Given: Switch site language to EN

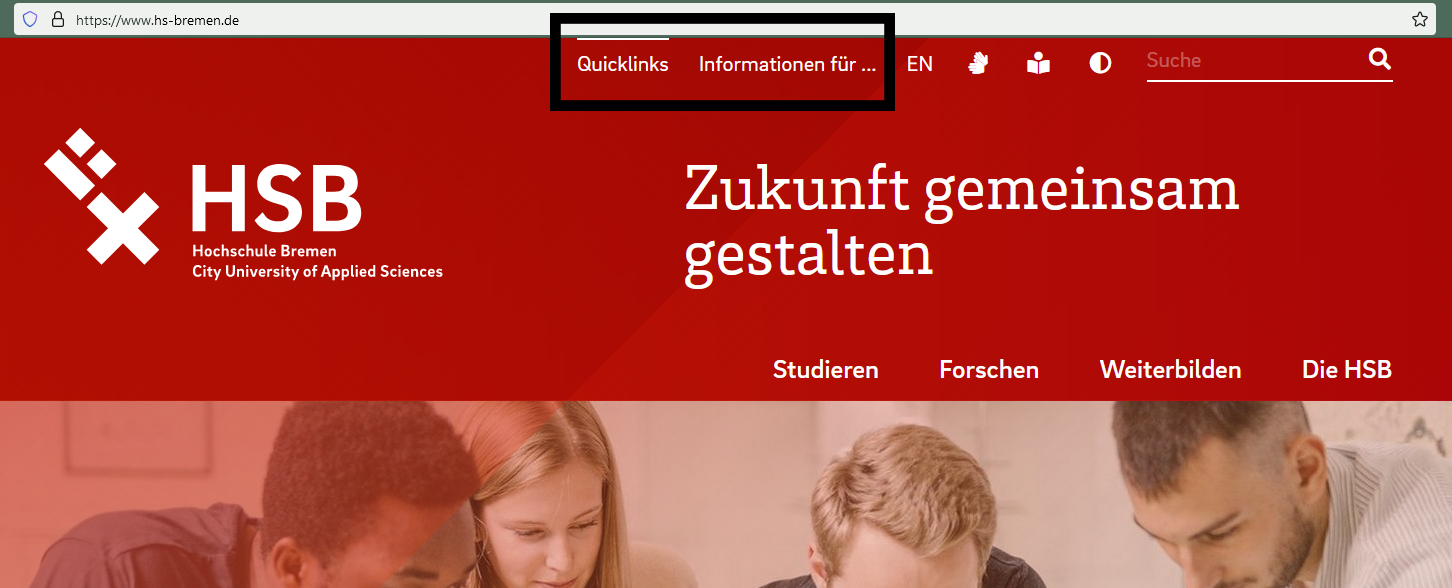Looking at the screenshot, I should coord(920,64).
